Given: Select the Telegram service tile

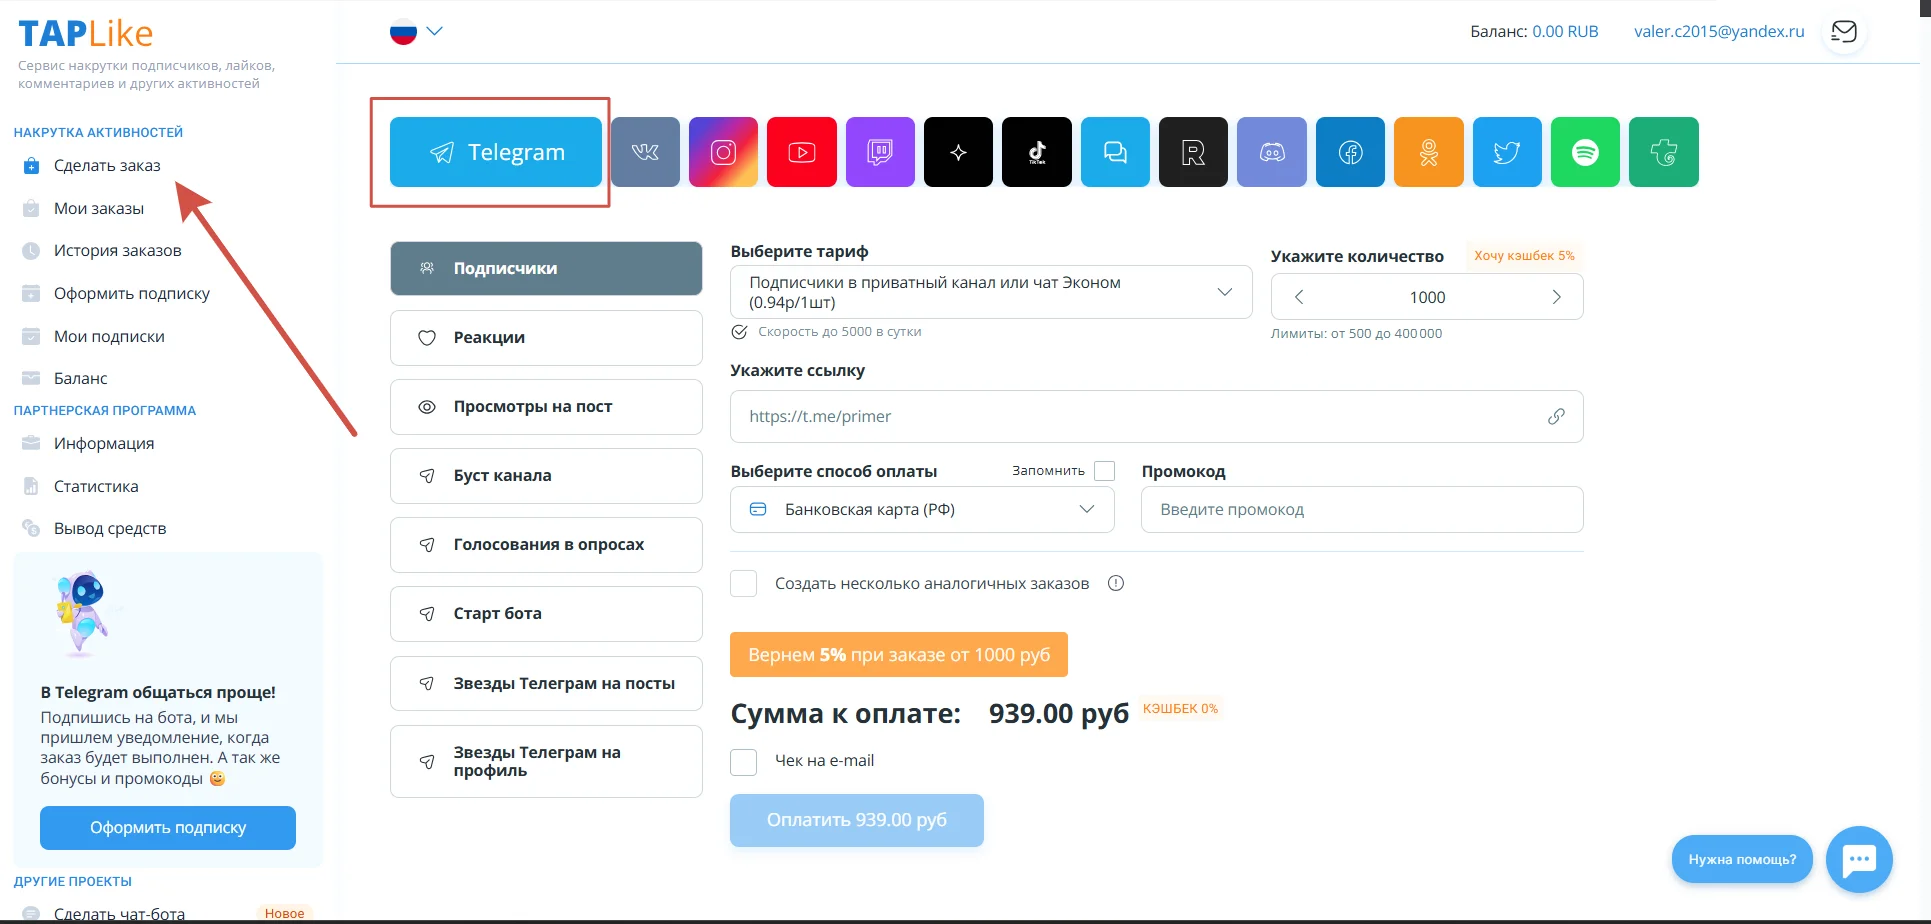Looking at the screenshot, I should [x=496, y=152].
